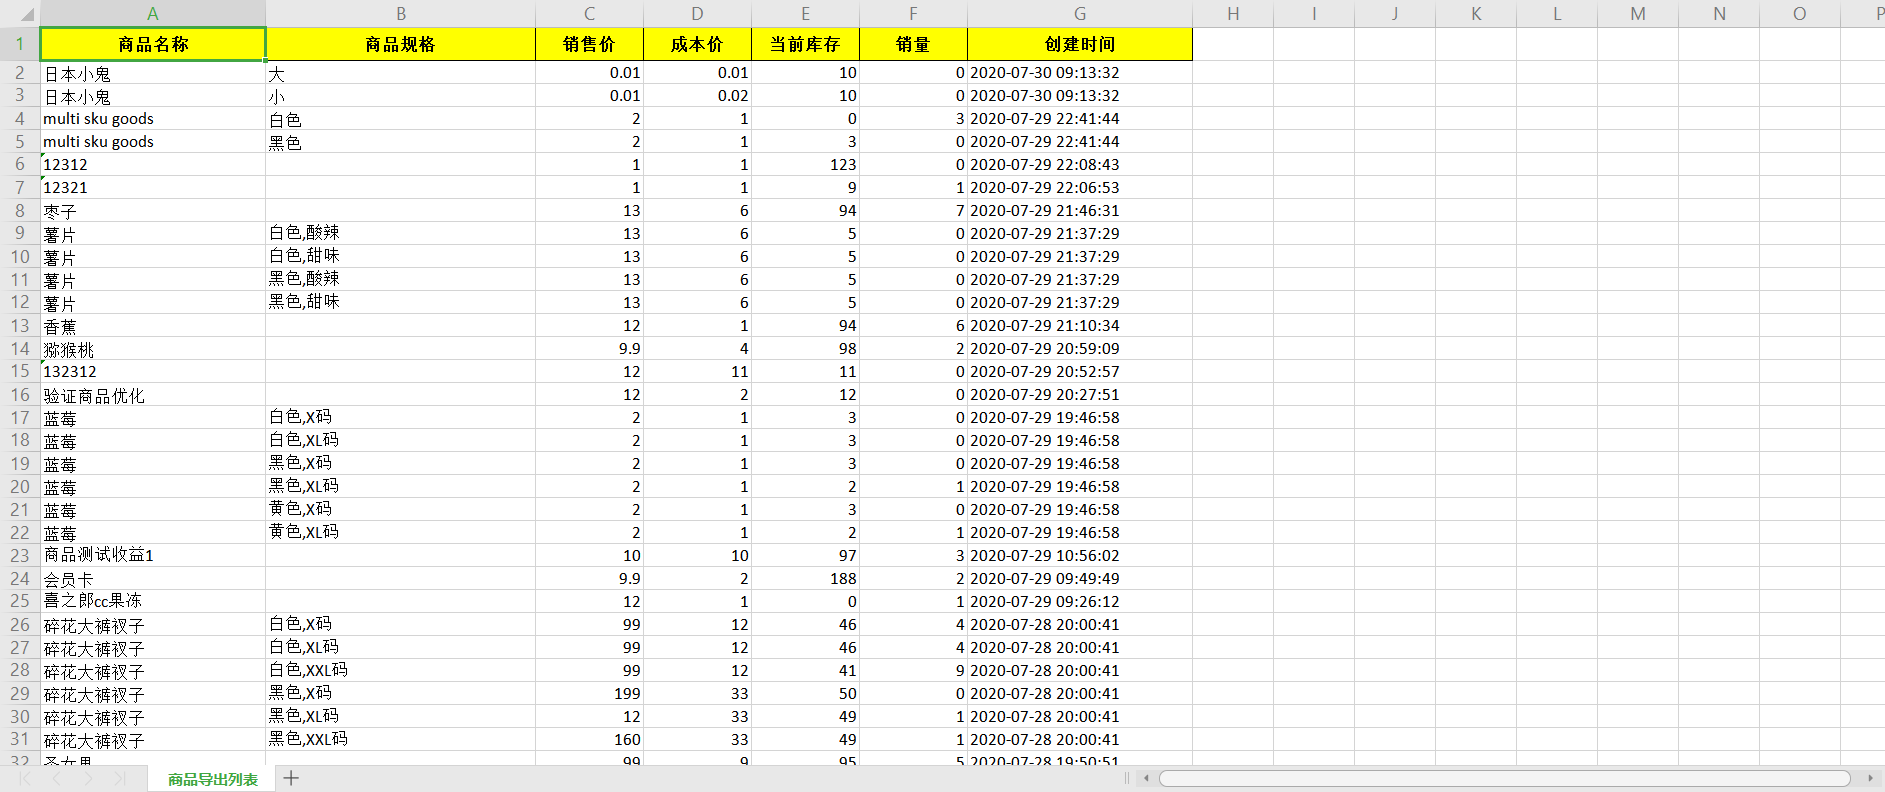
Task: Click the 创建时间 header cell
Action: point(1080,44)
